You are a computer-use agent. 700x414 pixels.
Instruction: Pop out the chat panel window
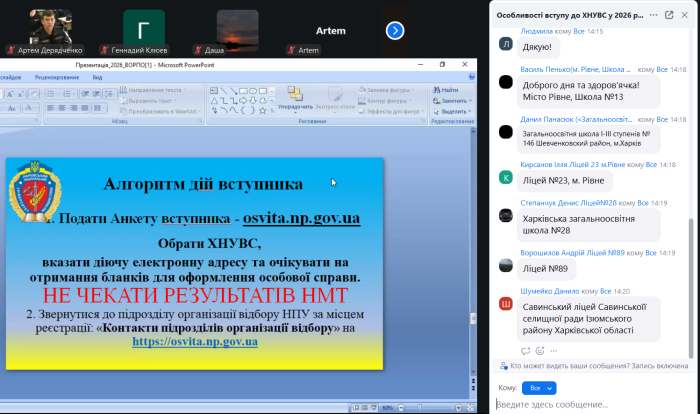[669, 15]
